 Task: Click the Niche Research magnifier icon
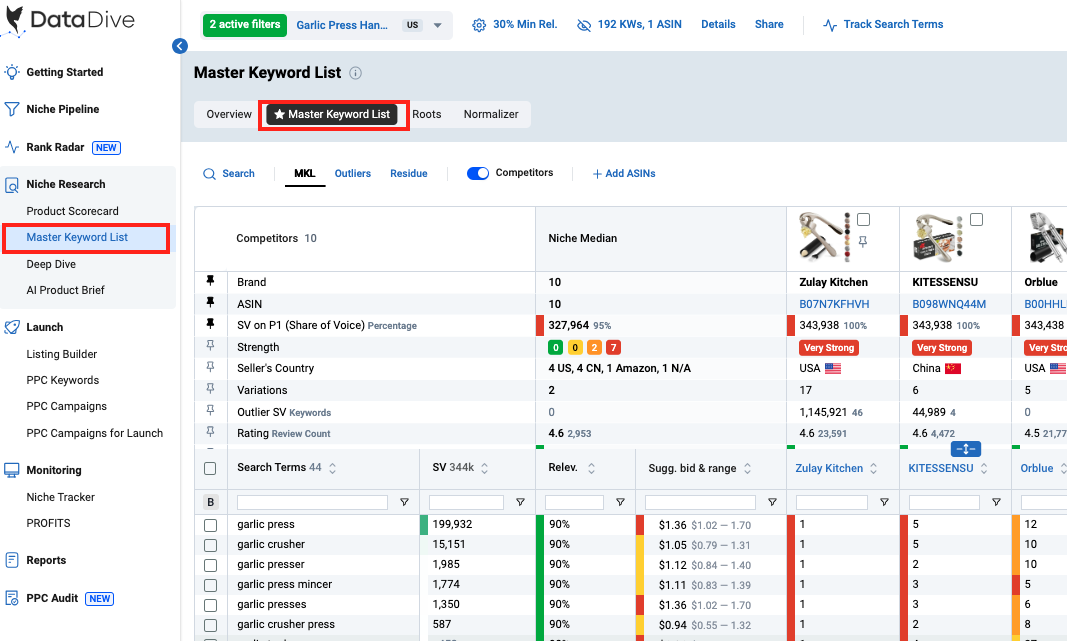point(12,184)
